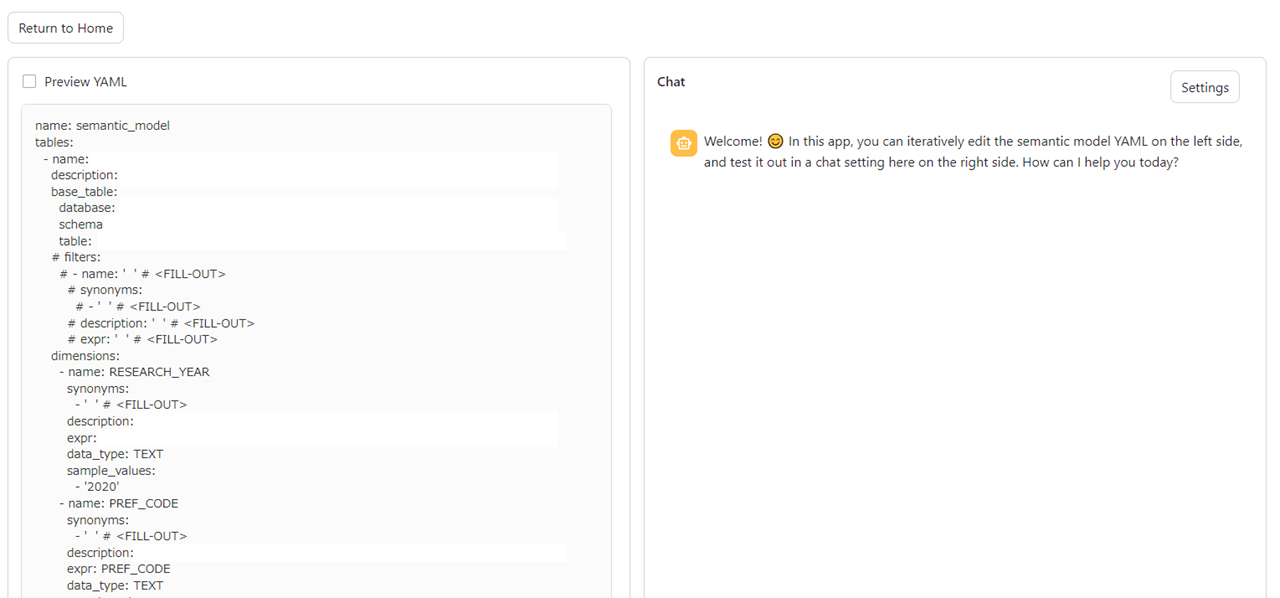
Task: Open the chat Settings button
Action: (x=1205, y=87)
